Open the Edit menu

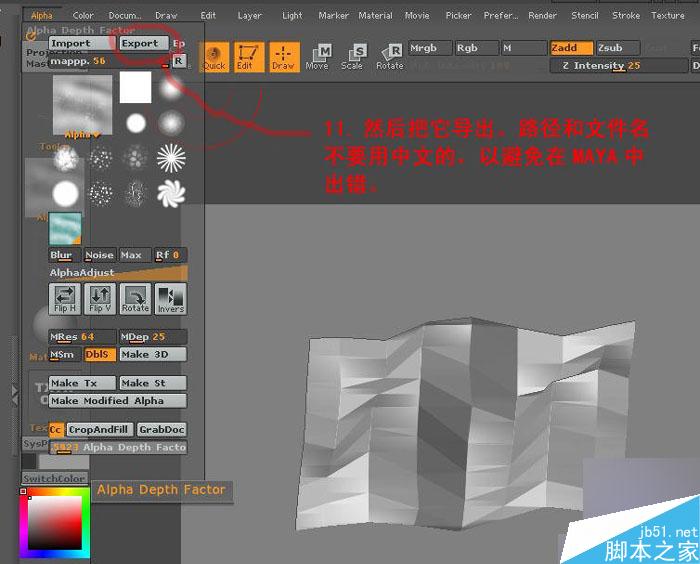pos(208,16)
